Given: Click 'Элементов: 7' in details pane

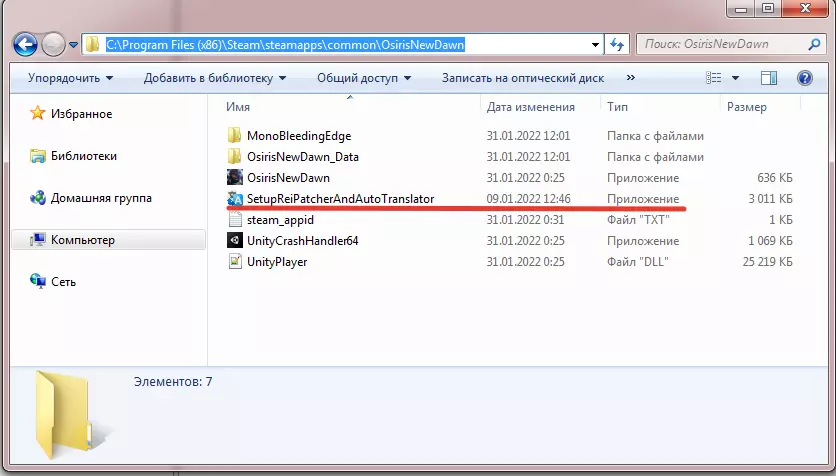Looking at the screenshot, I should pos(173,382).
